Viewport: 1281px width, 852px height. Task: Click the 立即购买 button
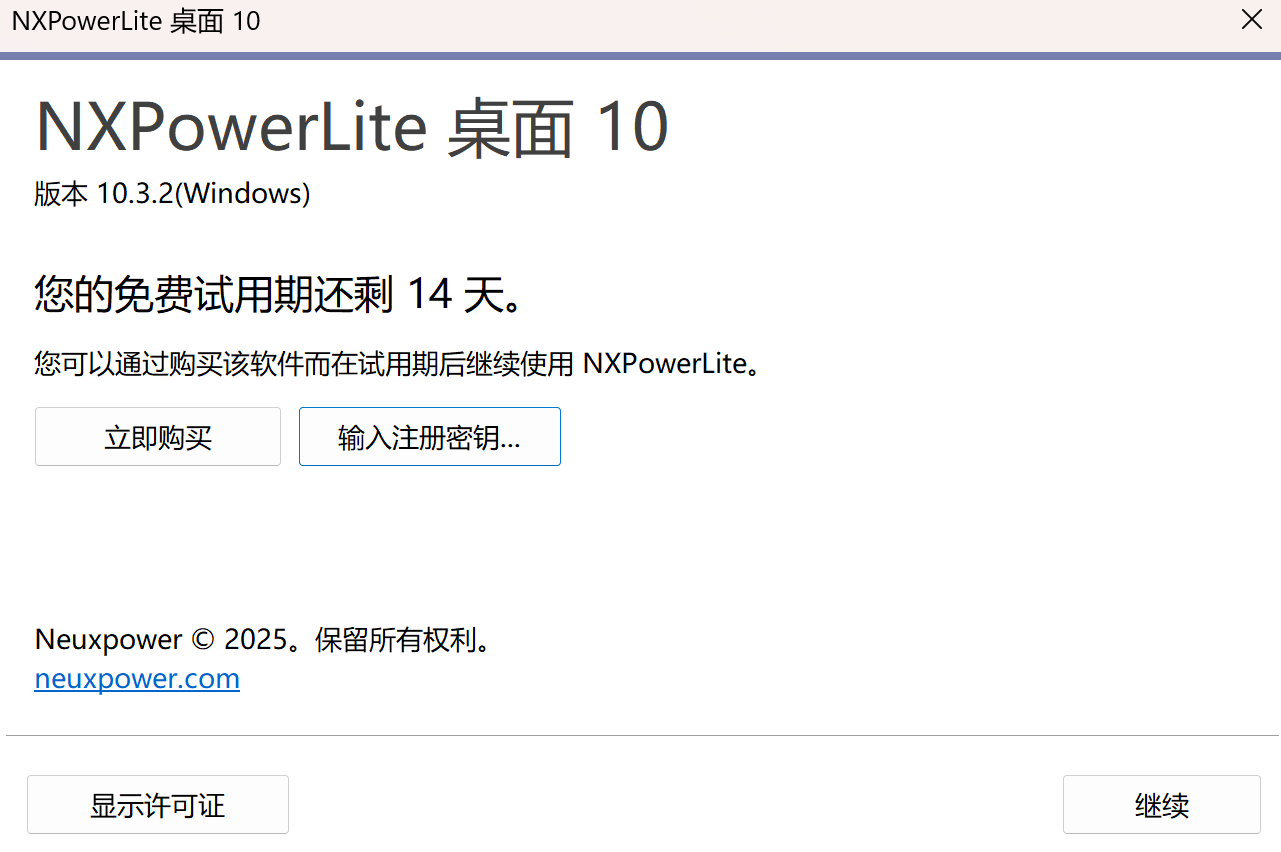click(x=158, y=437)
